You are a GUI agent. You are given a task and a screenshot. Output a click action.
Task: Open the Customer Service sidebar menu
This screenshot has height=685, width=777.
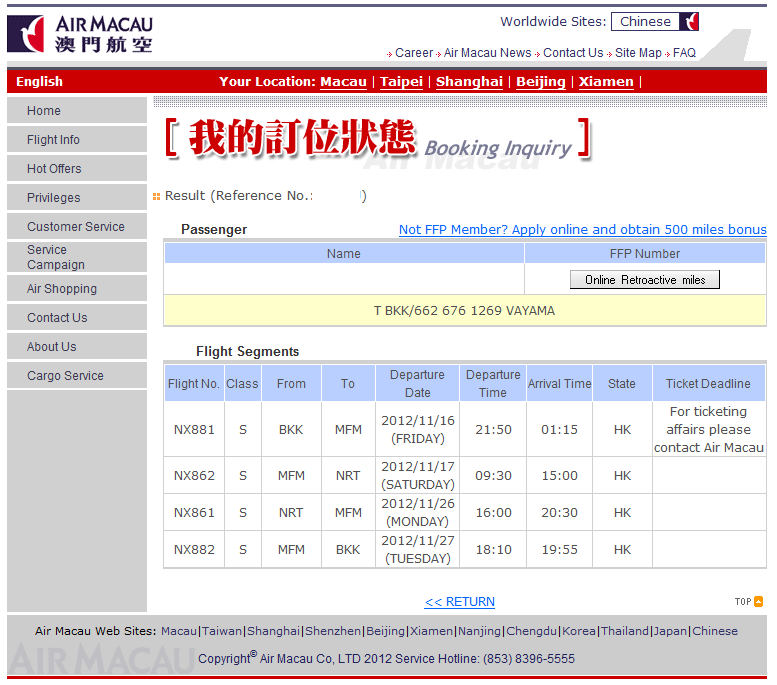77,226
